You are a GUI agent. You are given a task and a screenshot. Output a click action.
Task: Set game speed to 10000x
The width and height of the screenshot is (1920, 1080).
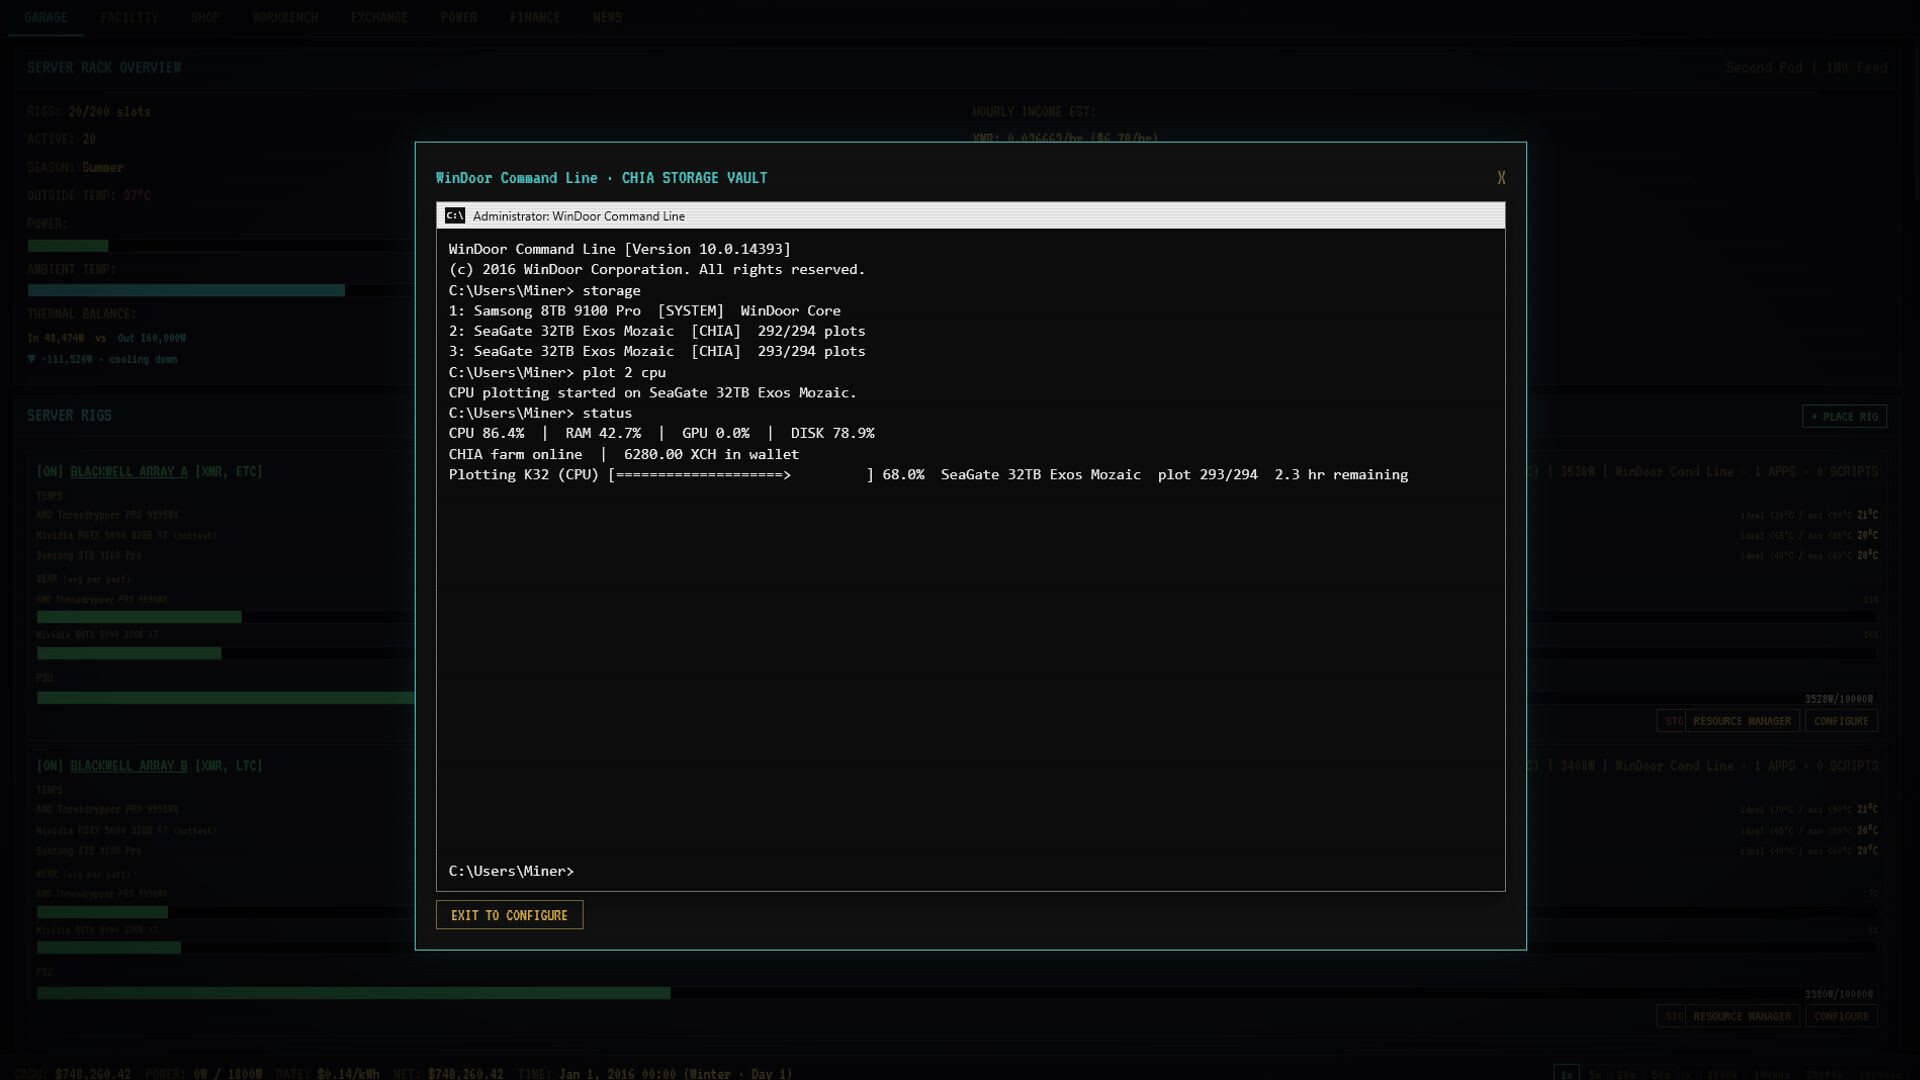coord(1772,1074)
